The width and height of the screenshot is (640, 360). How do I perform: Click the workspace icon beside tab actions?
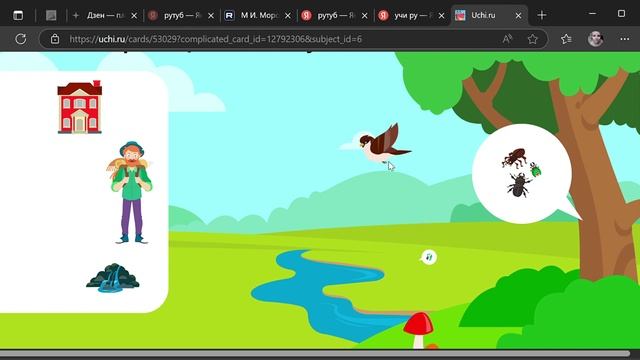[x=51, y=16]
